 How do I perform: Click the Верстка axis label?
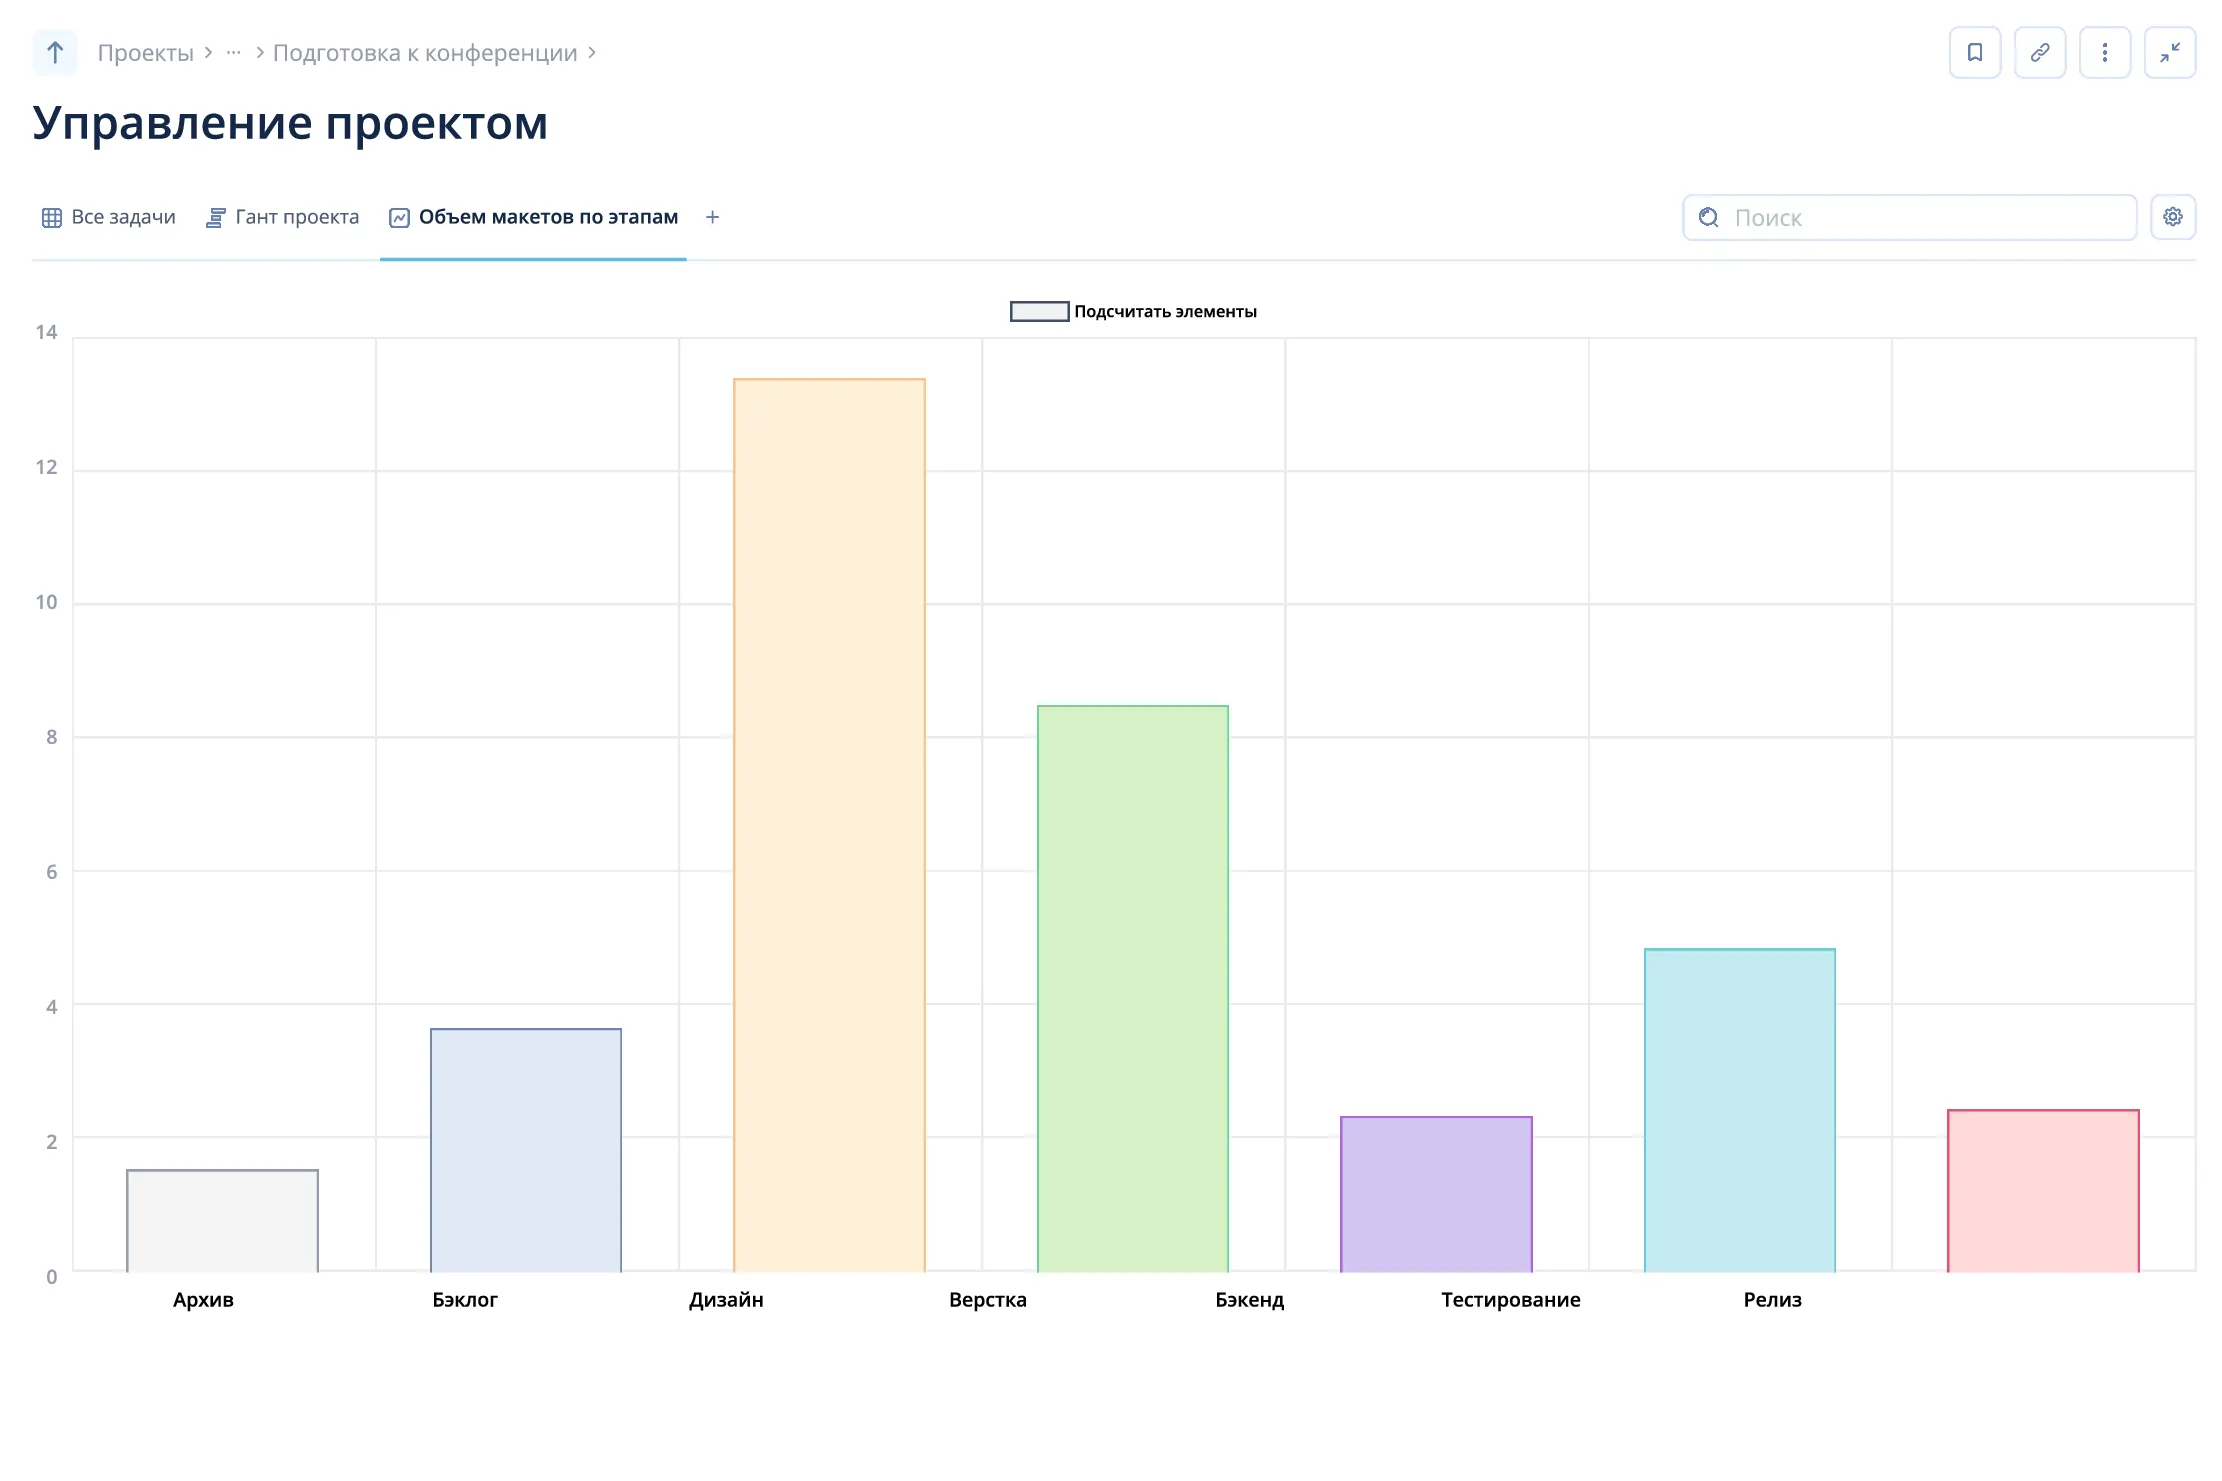click(x=988, y=1300)
